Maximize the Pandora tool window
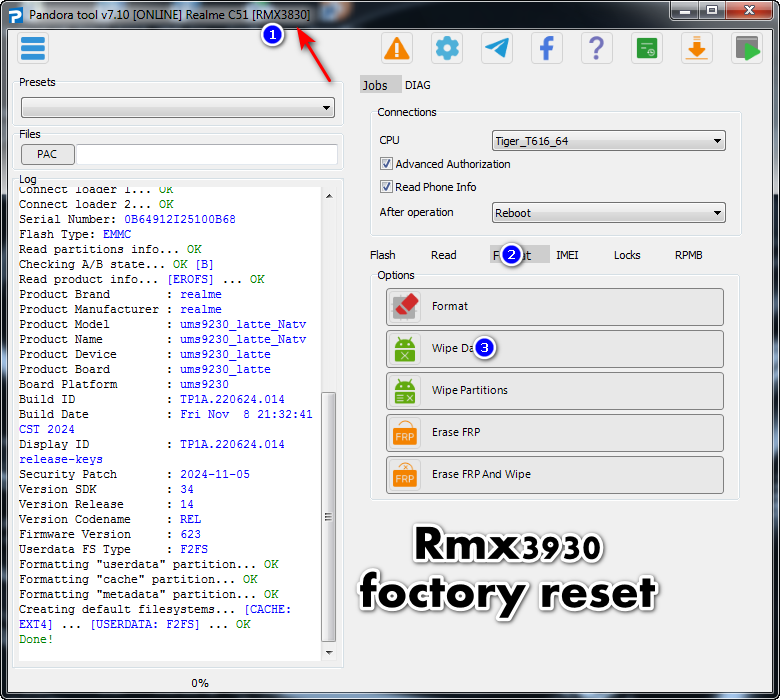 (712, 11)
